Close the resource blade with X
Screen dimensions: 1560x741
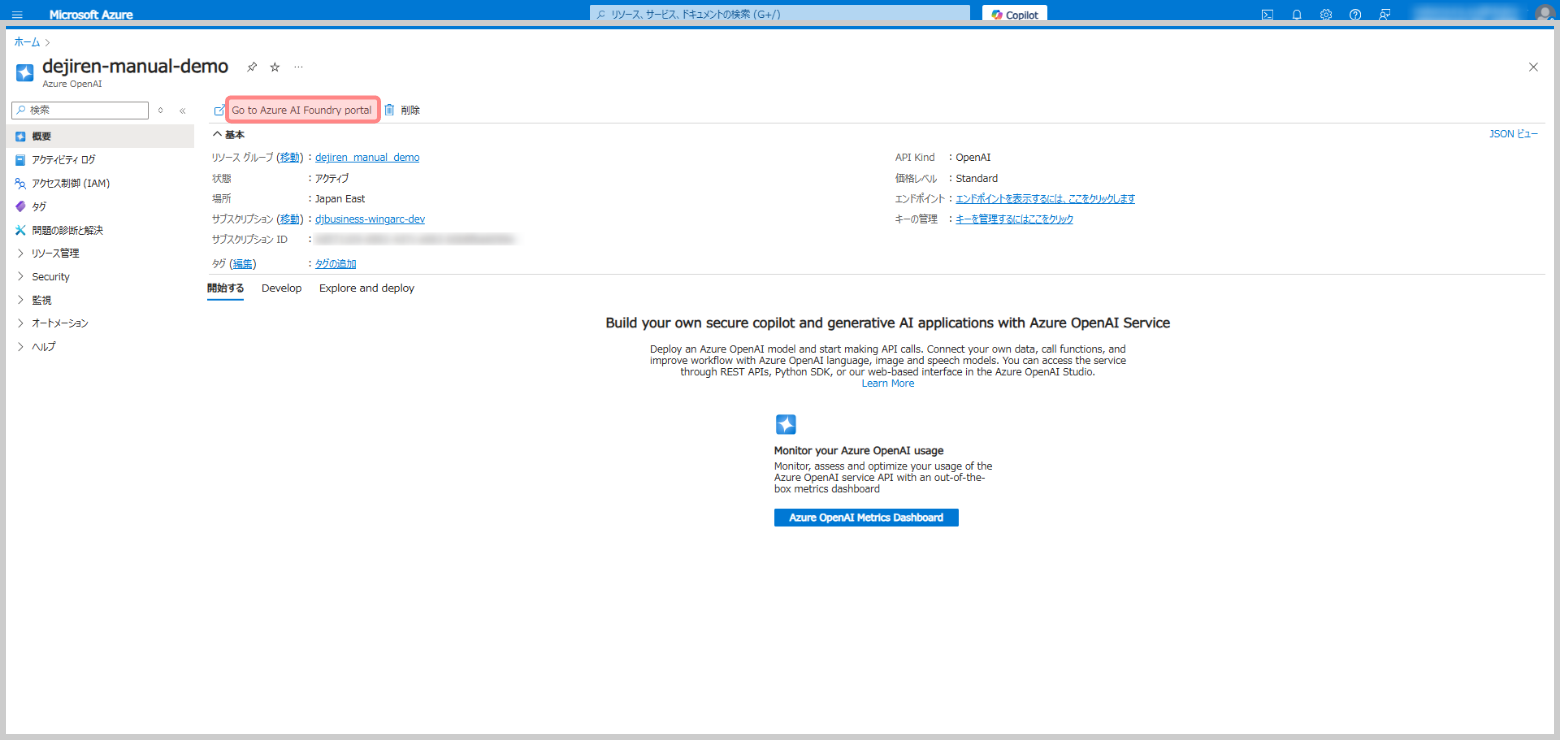tap(1533, 67)
